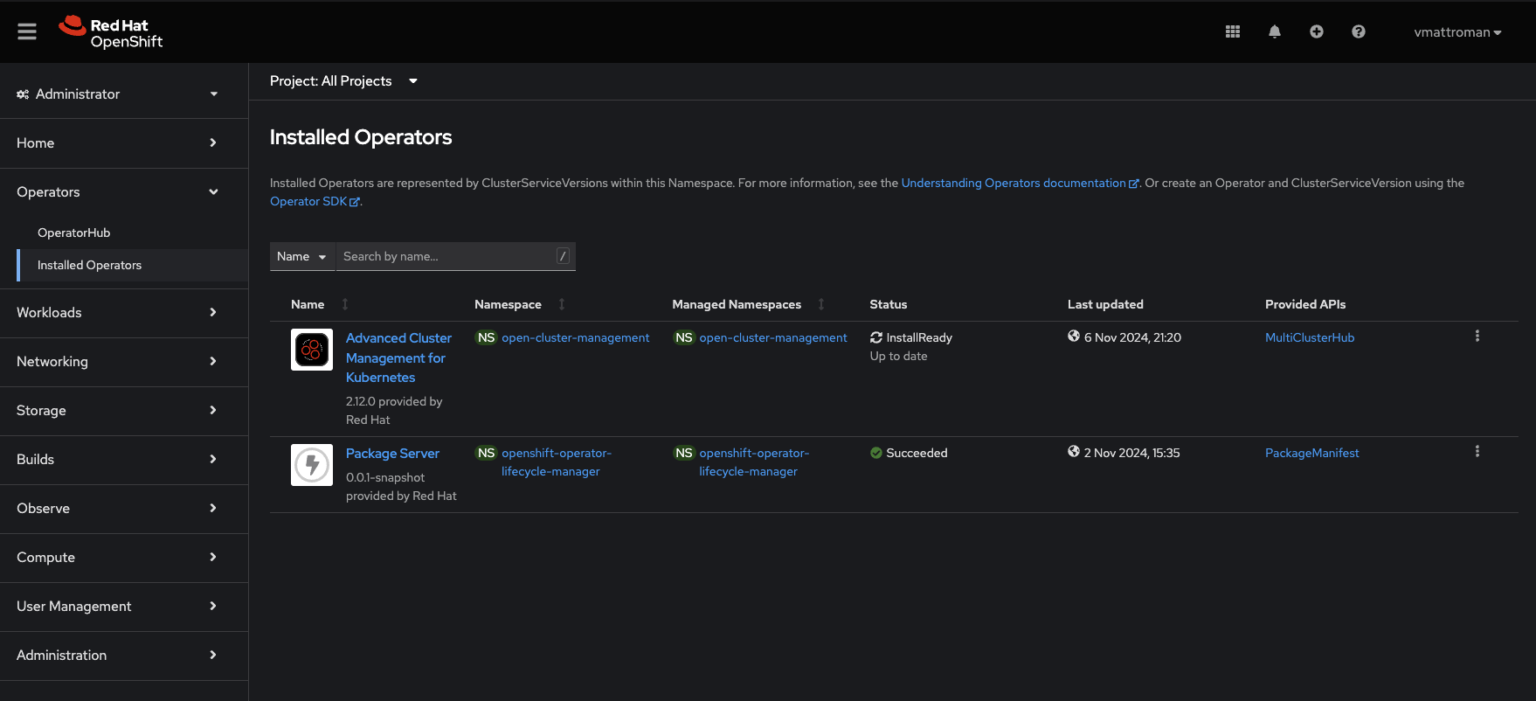Expand the Observe navigation section

(124, 508)
